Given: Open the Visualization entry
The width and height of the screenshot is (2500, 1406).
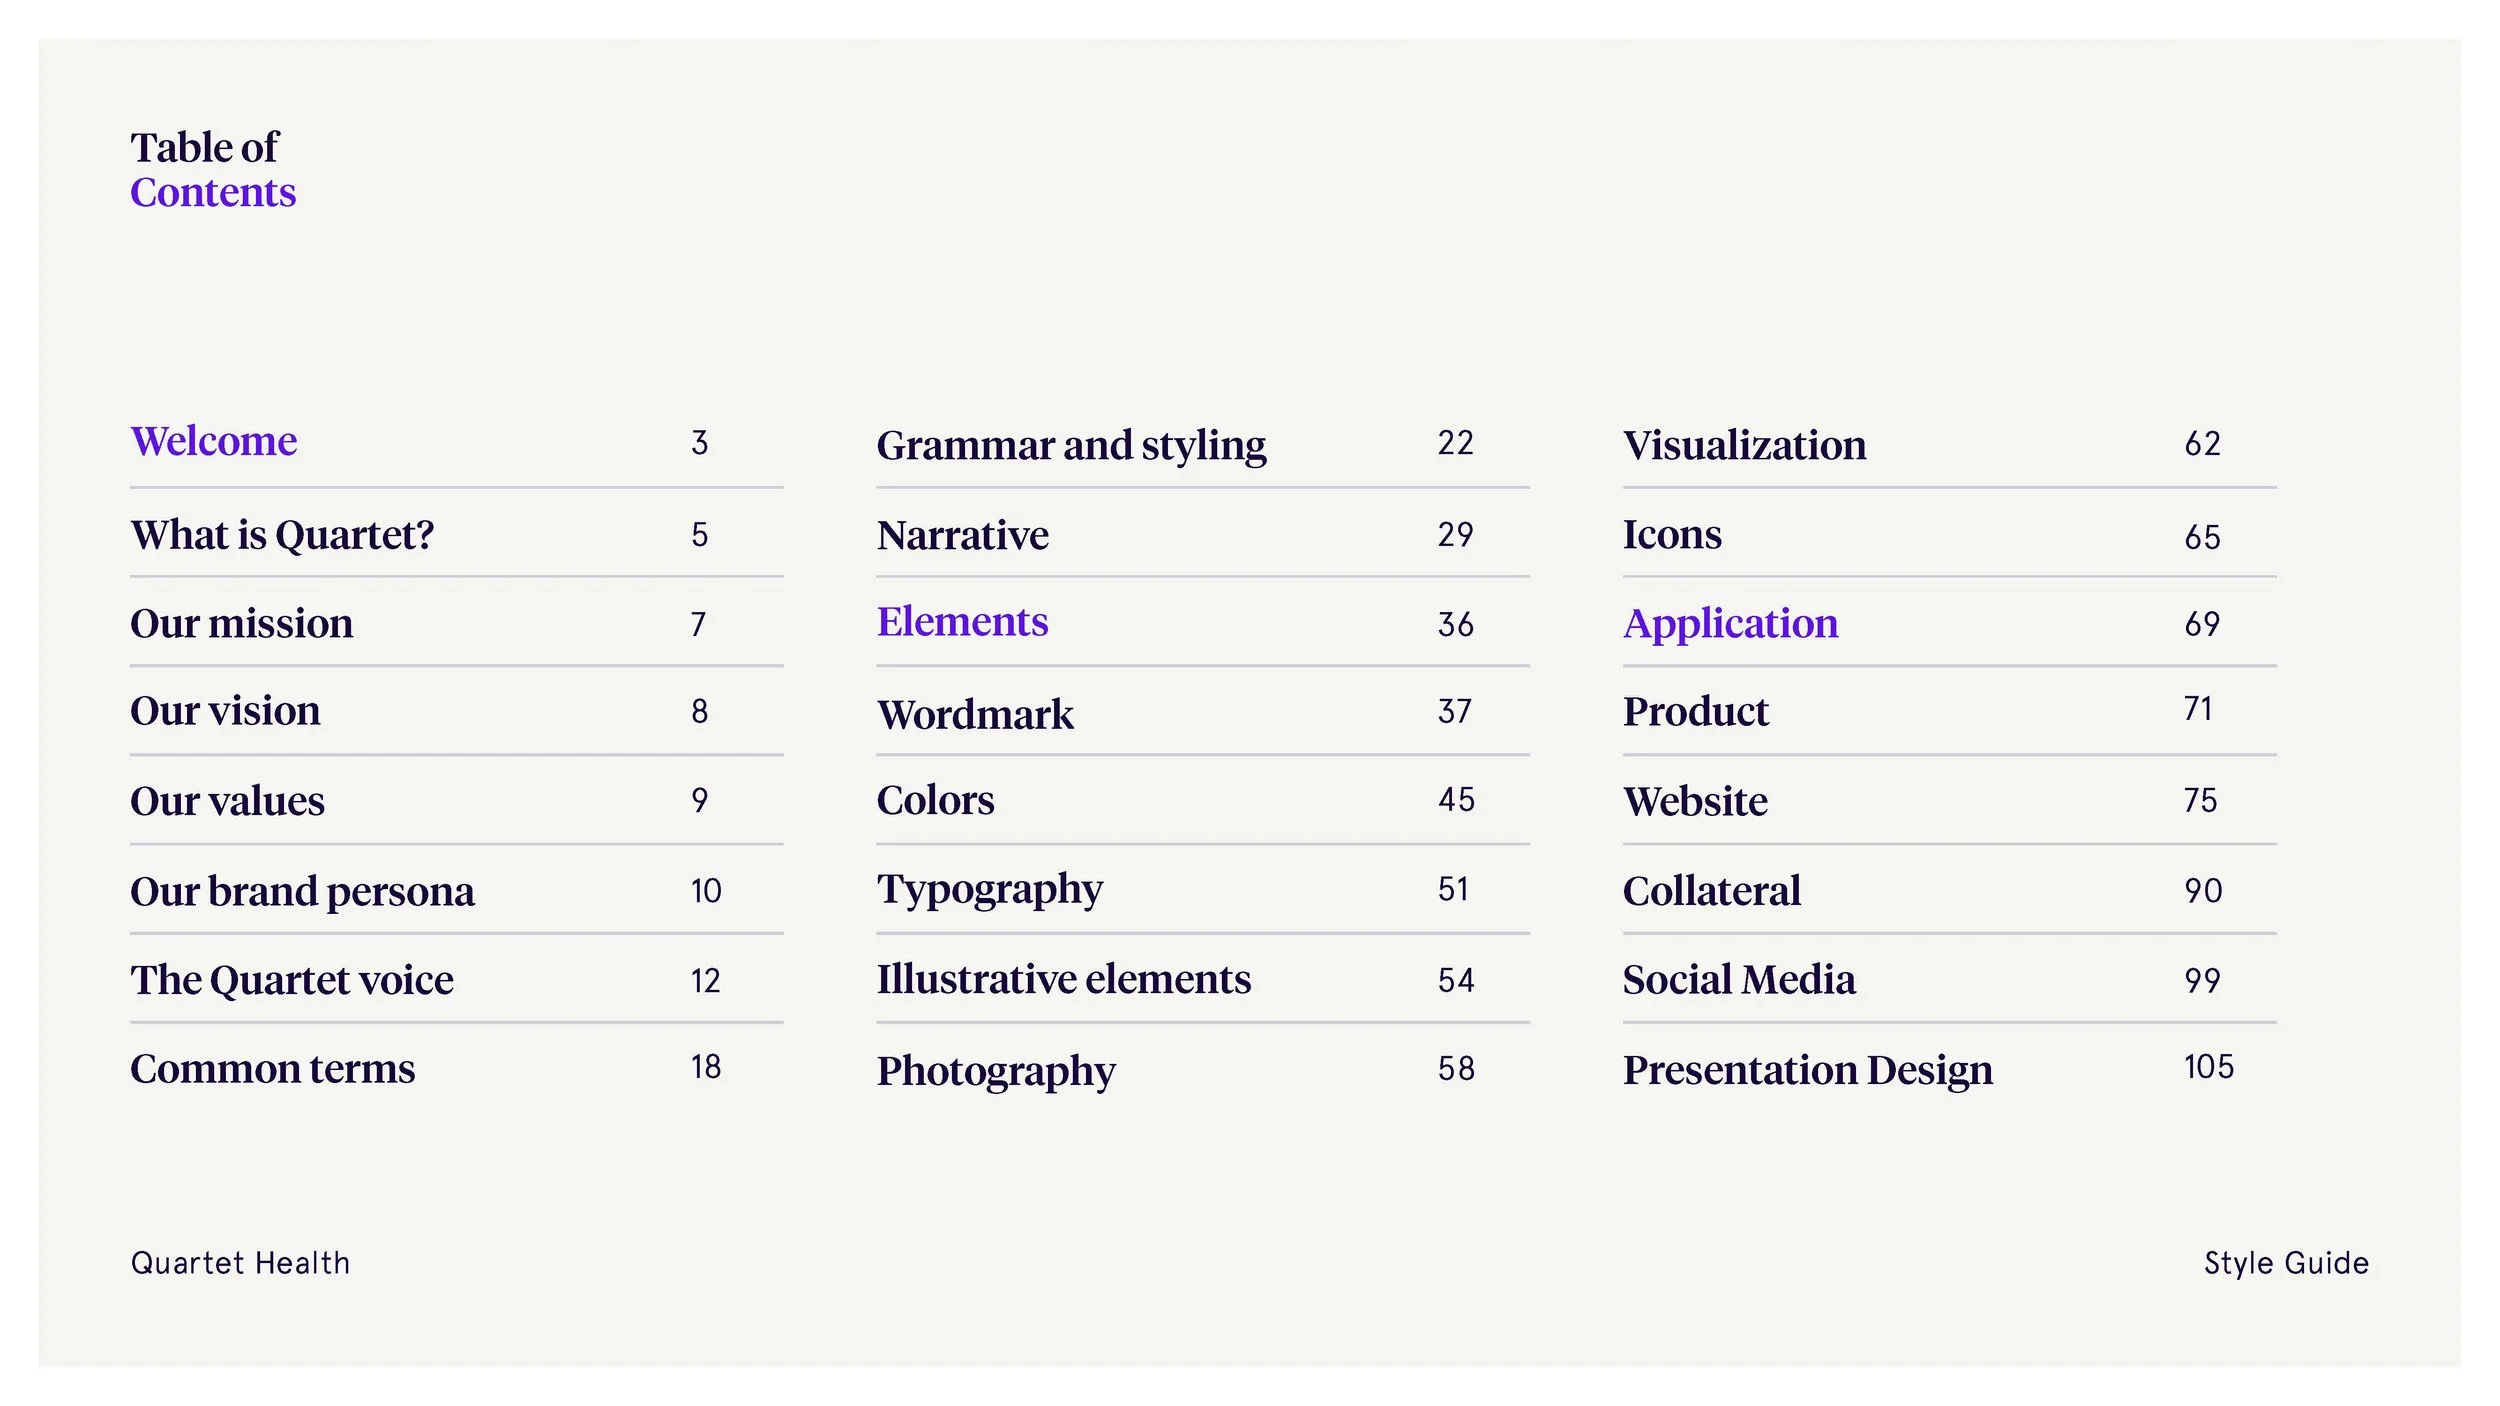Looking at the screenshot, I should tap(1744, 445).
